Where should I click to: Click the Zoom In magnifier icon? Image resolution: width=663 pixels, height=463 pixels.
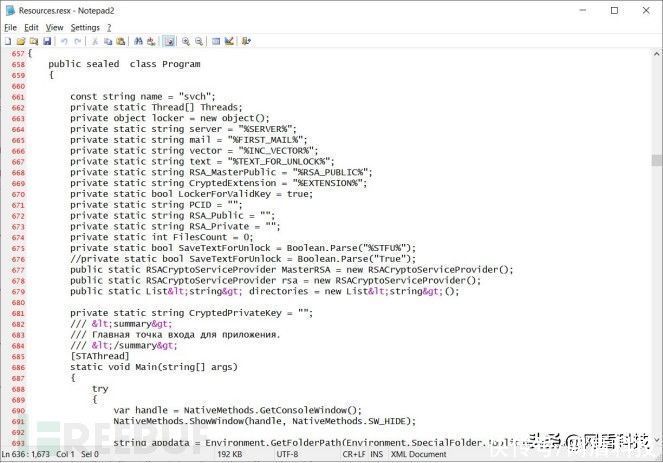click(186, 41)
